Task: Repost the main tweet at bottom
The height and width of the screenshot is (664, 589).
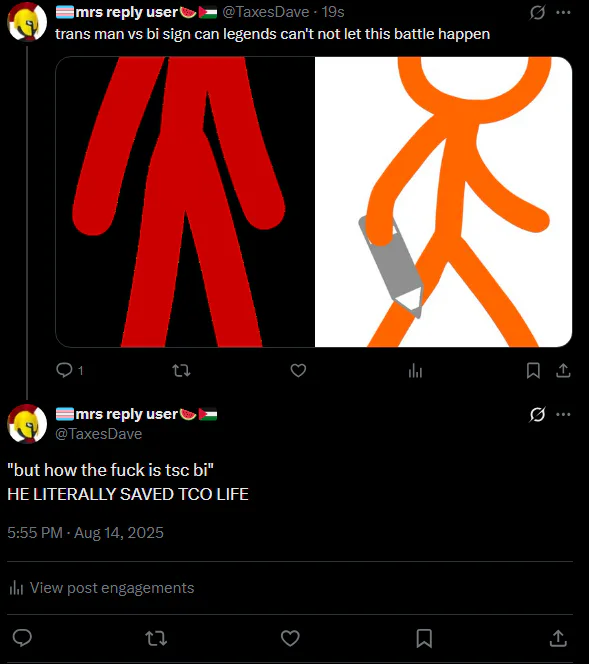Action: point(156,638)
